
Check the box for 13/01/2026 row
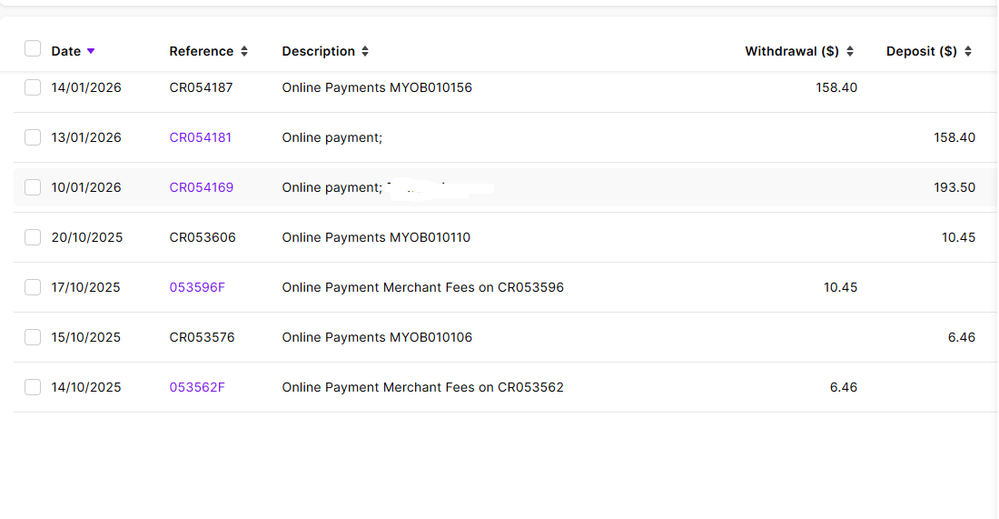(33, 137)
